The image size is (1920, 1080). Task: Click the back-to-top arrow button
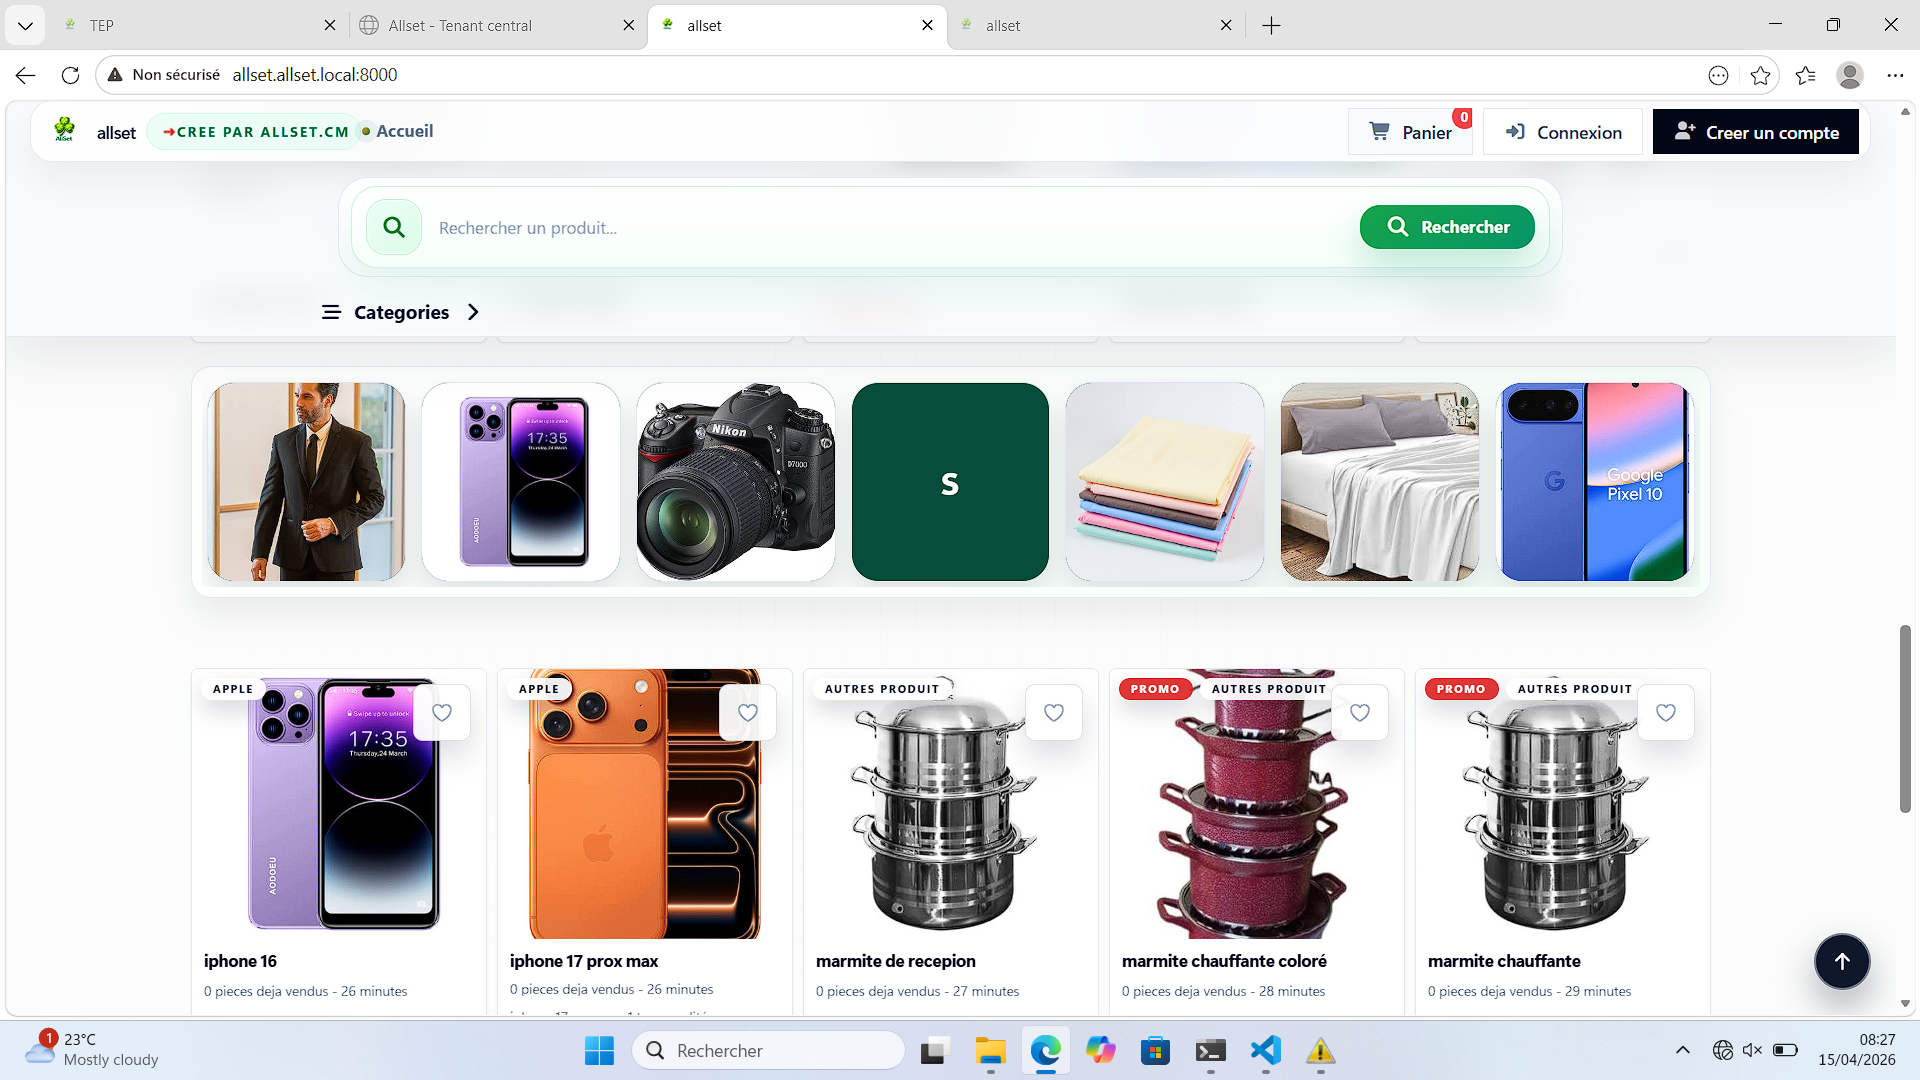coord(1842,962)
